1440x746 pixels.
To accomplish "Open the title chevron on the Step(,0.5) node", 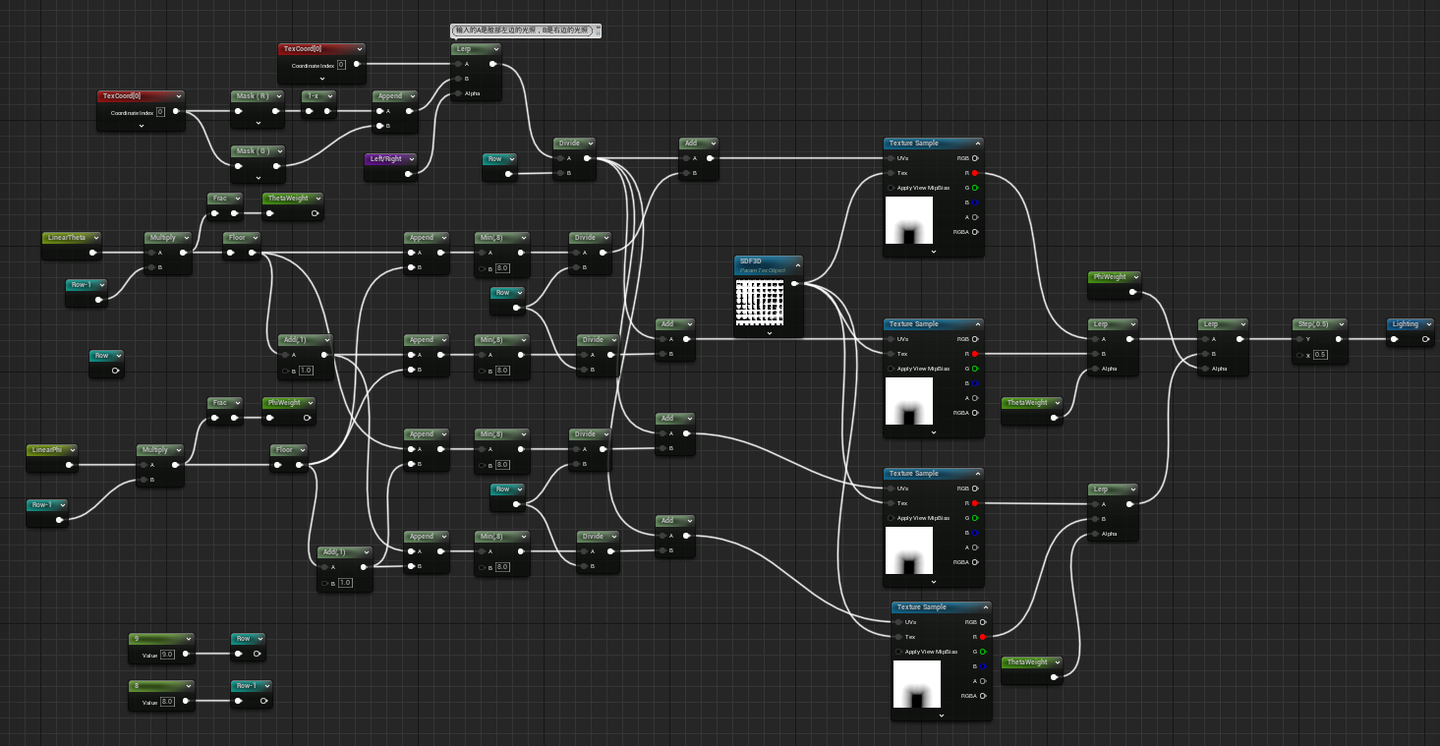I will pos(1340,324).
